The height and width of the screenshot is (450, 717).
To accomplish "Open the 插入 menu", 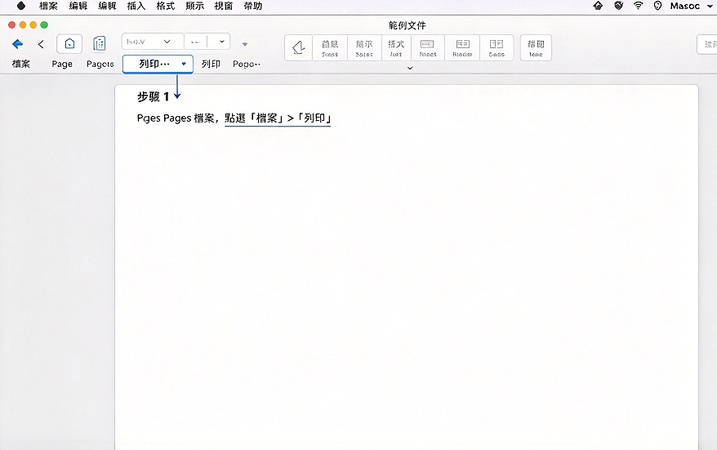I will 136,6.
